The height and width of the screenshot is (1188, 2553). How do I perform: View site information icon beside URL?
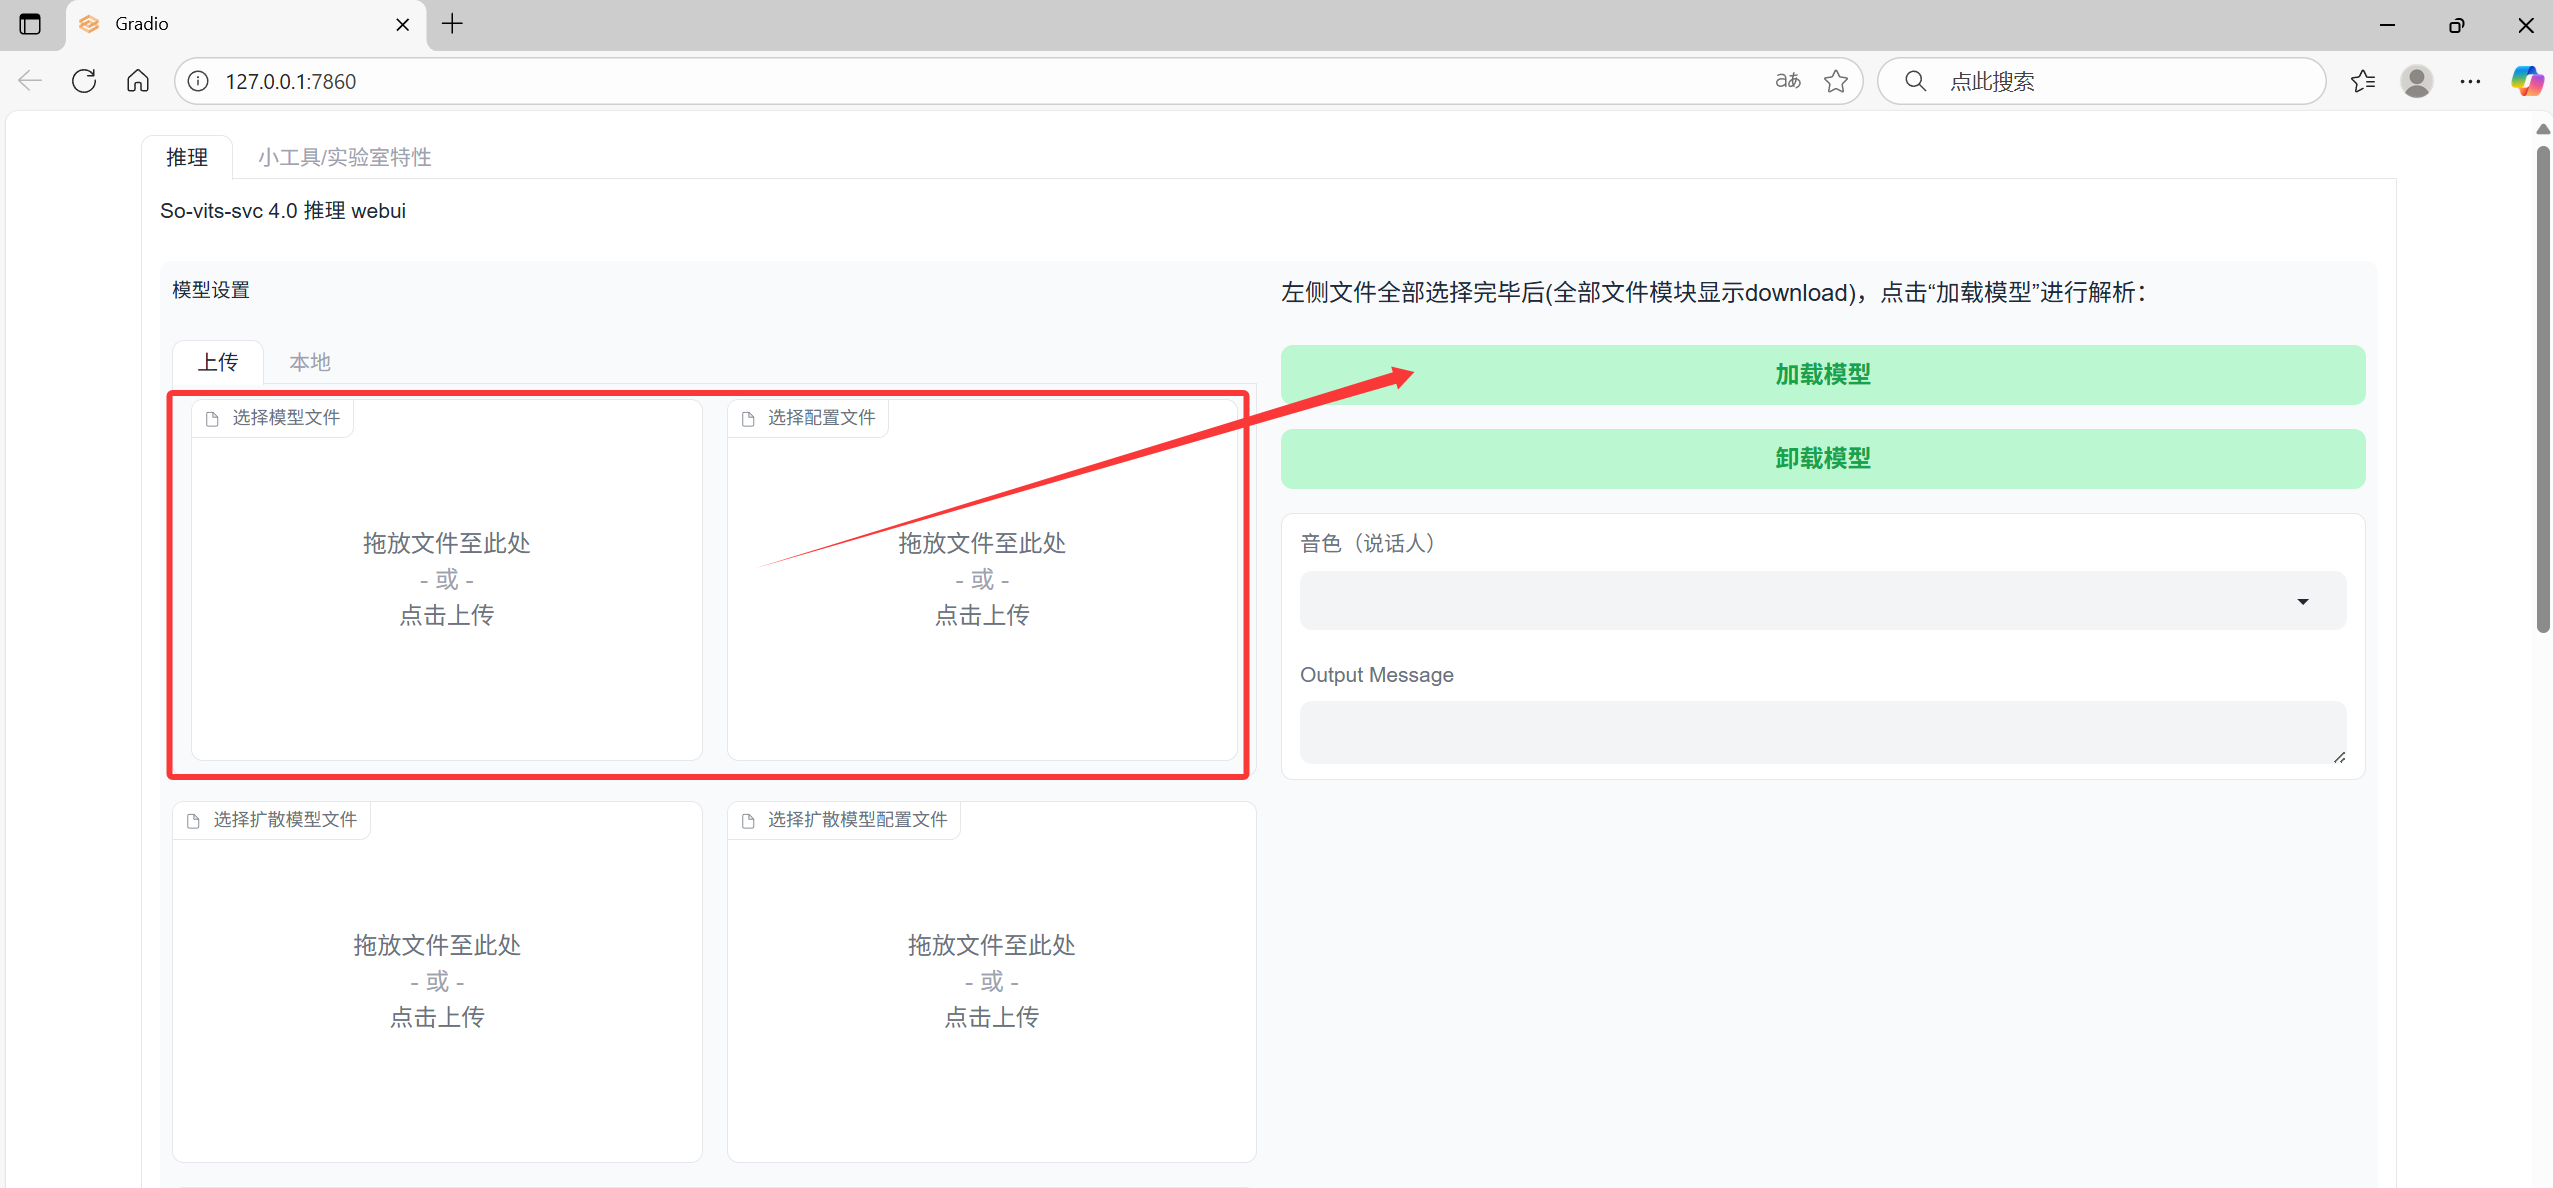point(199,81)
